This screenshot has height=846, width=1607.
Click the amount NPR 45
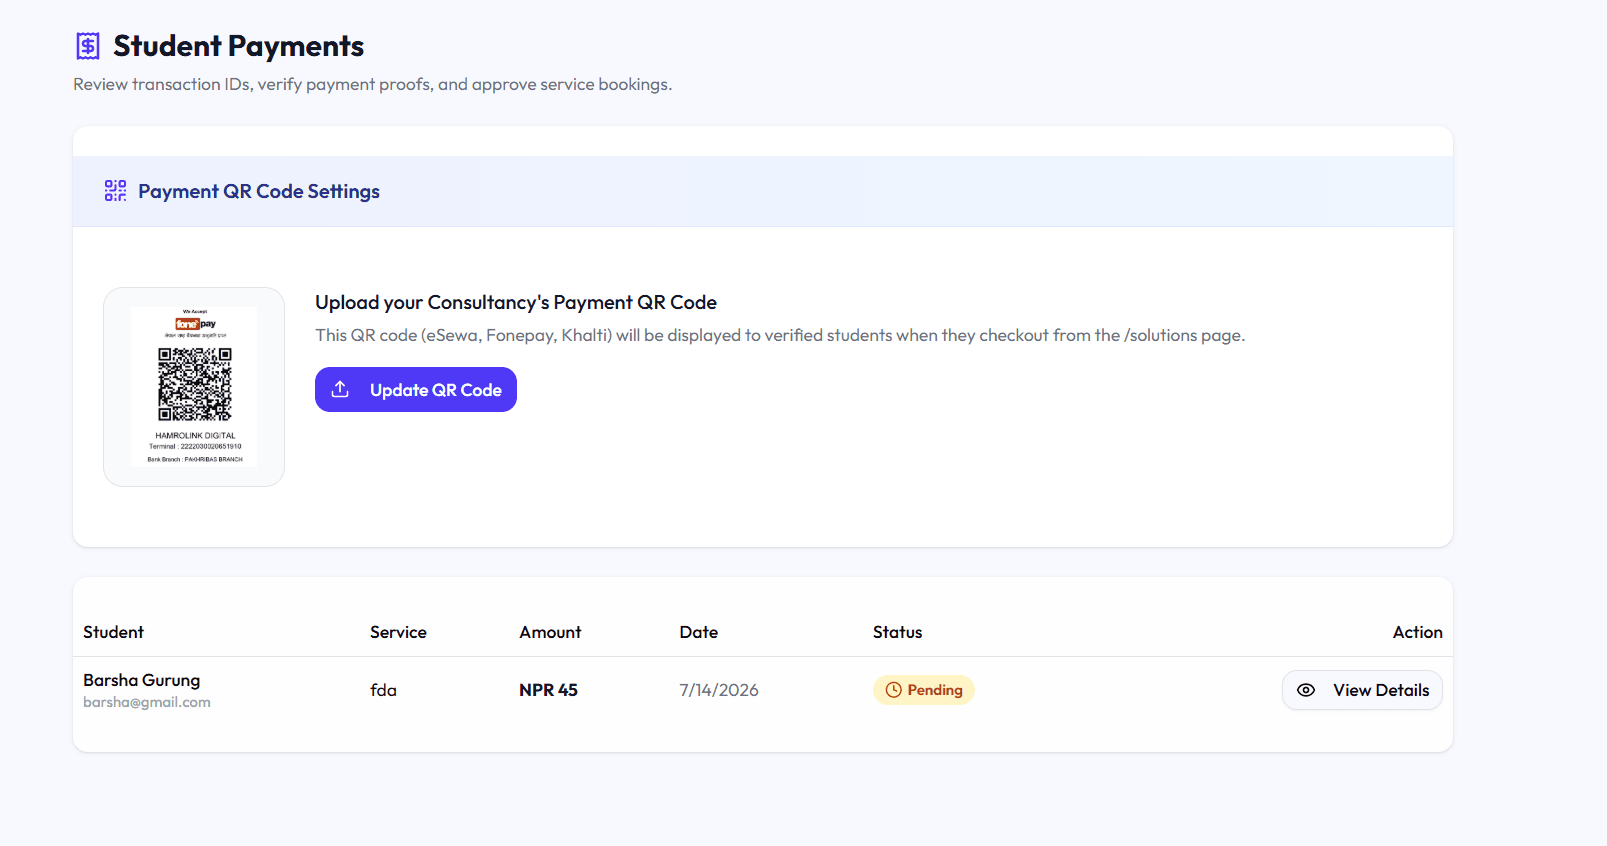click(x=548, y=690)
